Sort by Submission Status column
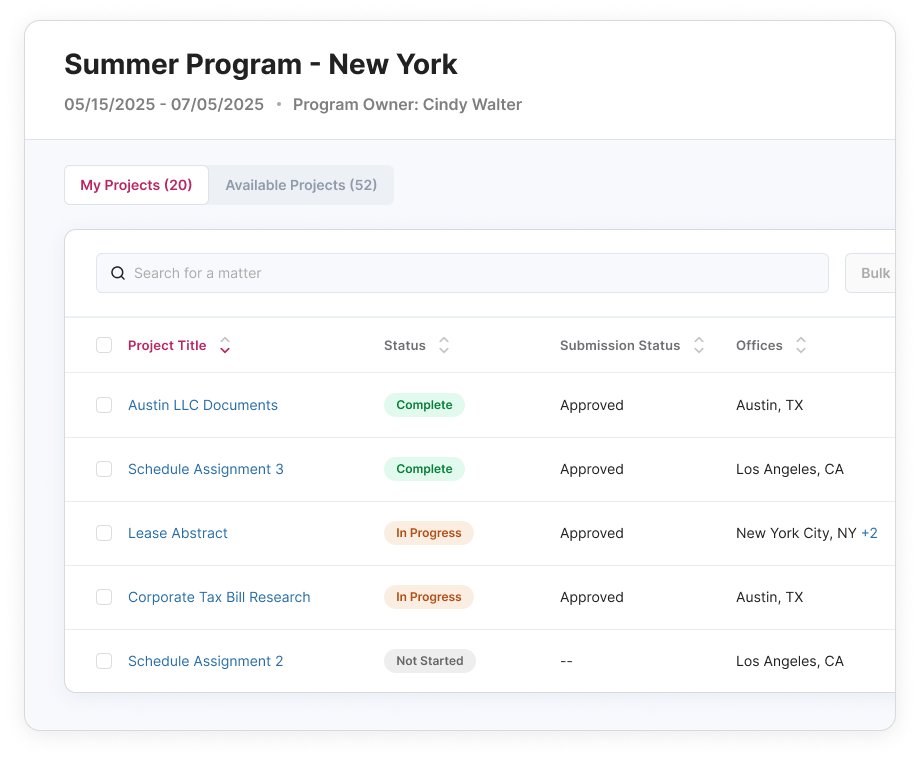The width and height of the screenshot is (920, 759). click(699, 345)
